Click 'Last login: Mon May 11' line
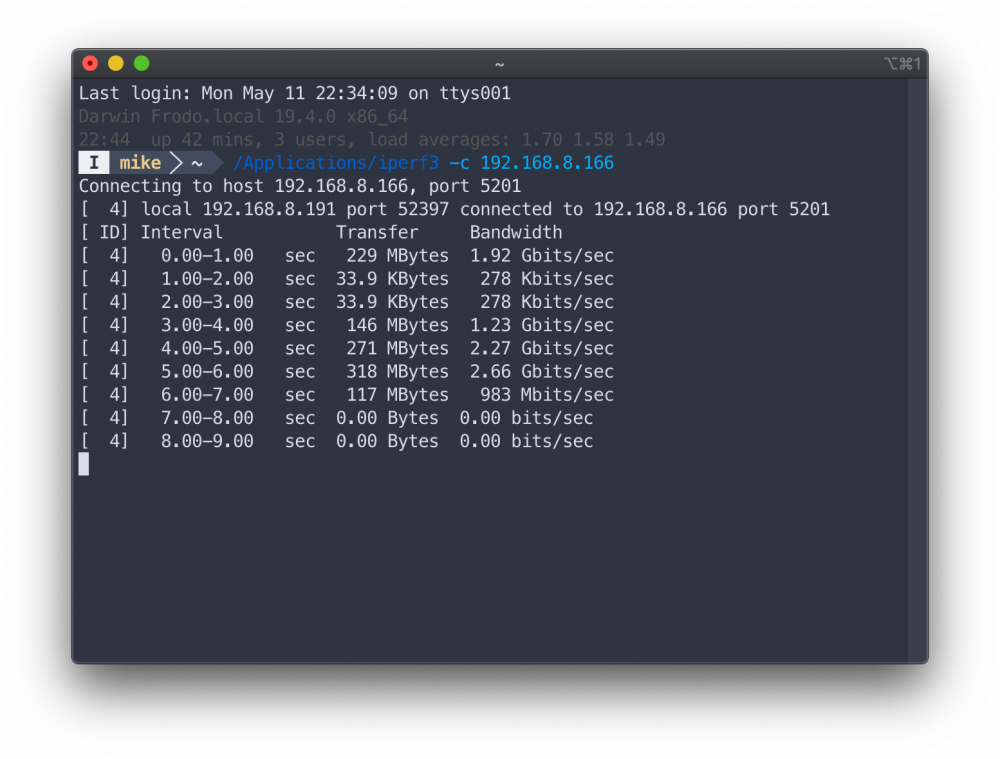Viewport: 1000px width, 759px height. point(295,94)
